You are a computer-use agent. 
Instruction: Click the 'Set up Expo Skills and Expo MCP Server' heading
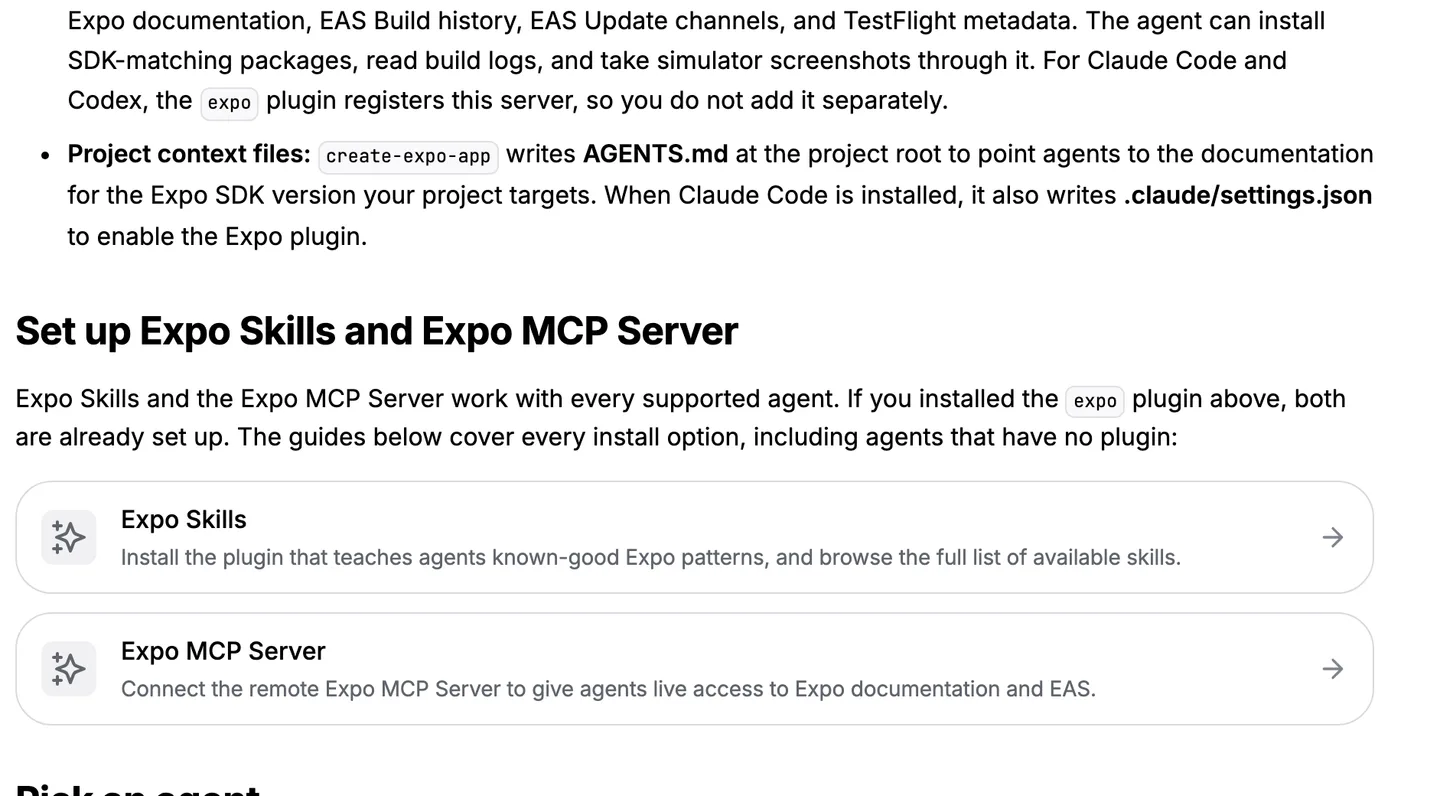377,331
